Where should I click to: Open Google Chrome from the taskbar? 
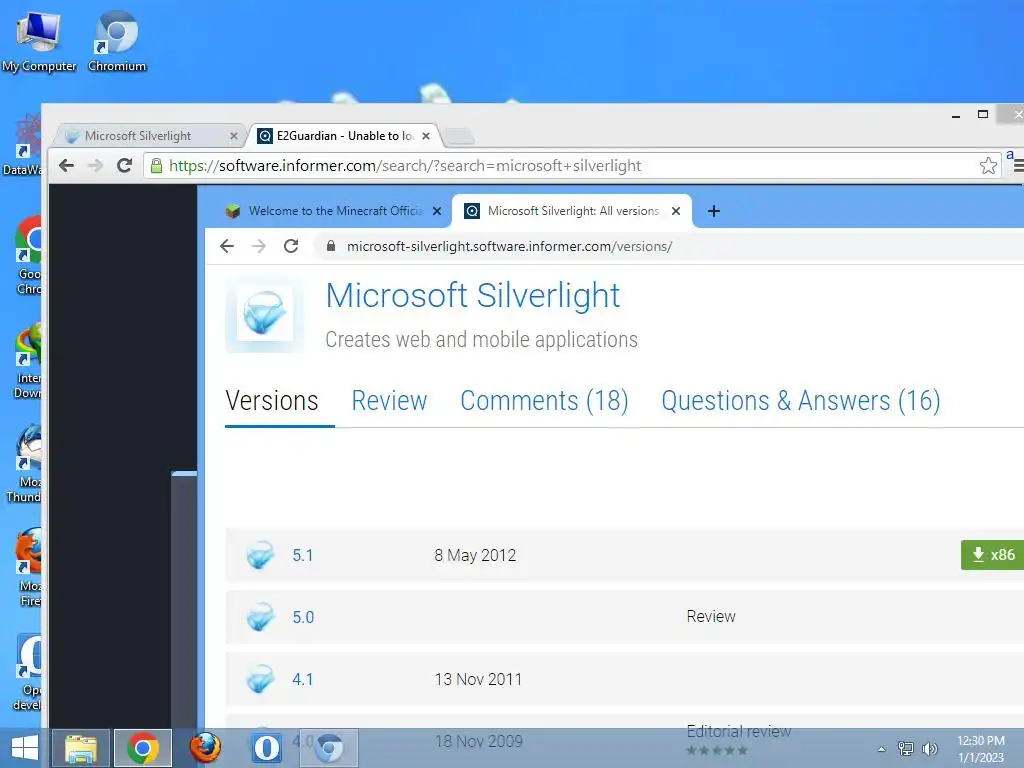pyautogui.click(x=143, y=748)
